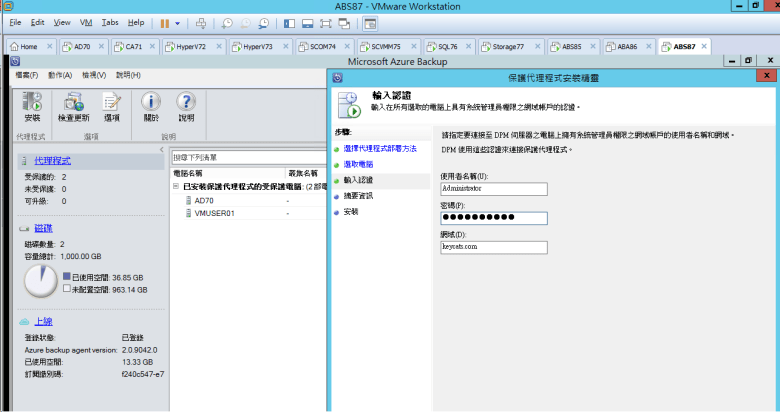780x412 pixels.
Task: Click the disk usage pie chart
Action: (41, 281)
